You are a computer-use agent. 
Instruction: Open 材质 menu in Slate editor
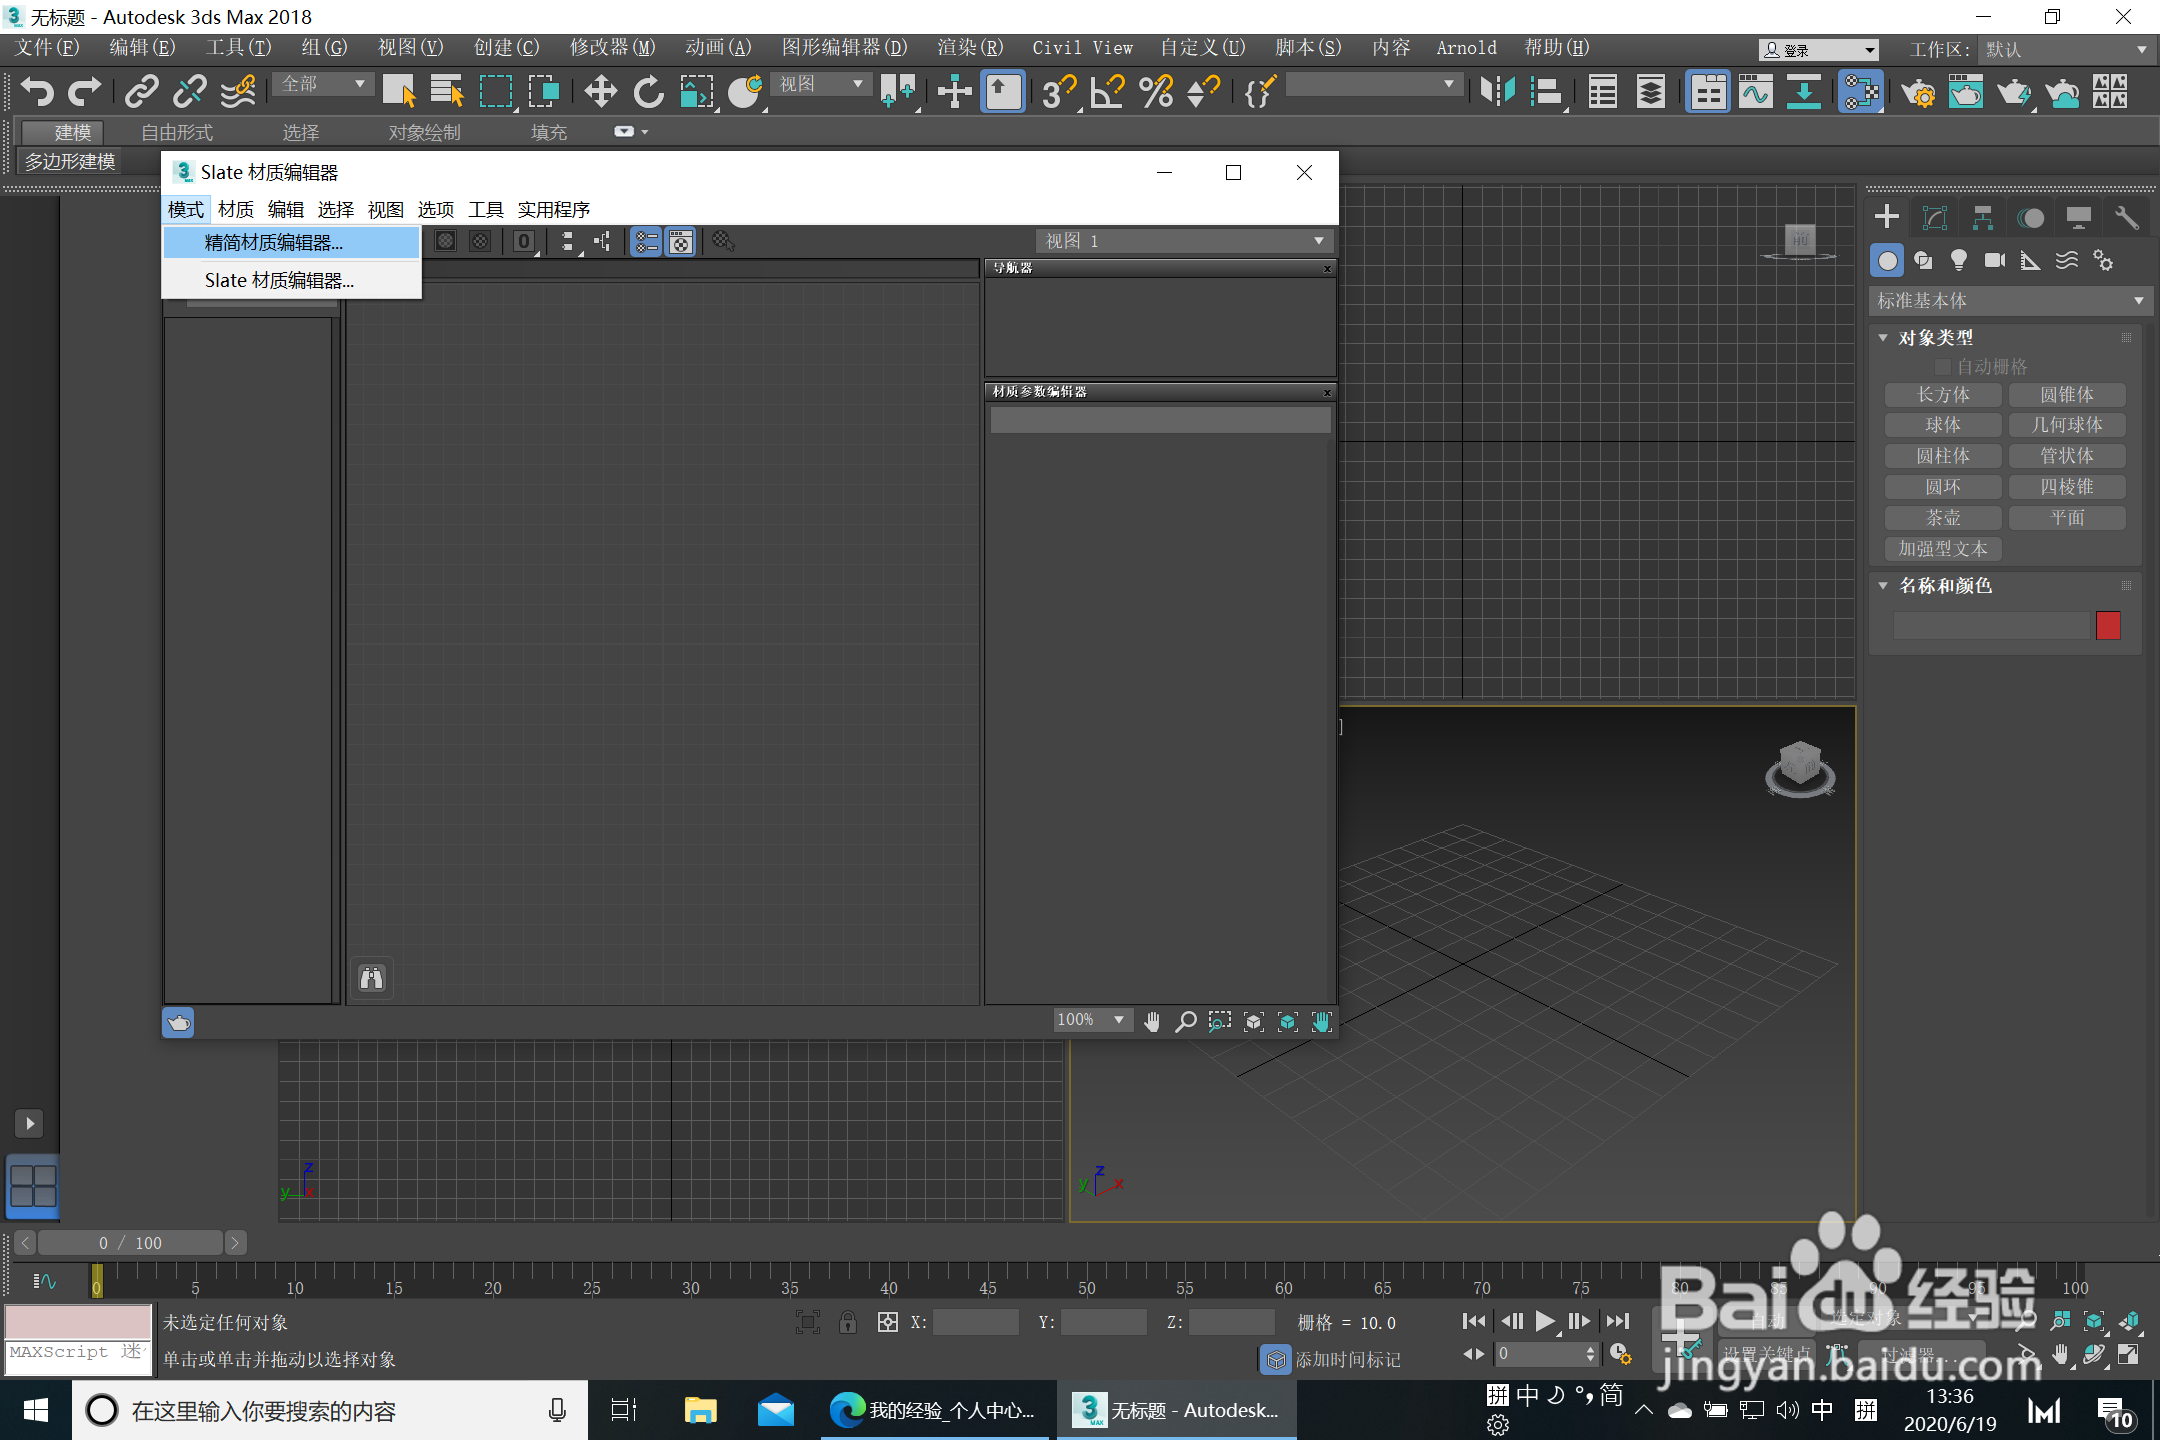pyautogui.click(x=236, y=209)
